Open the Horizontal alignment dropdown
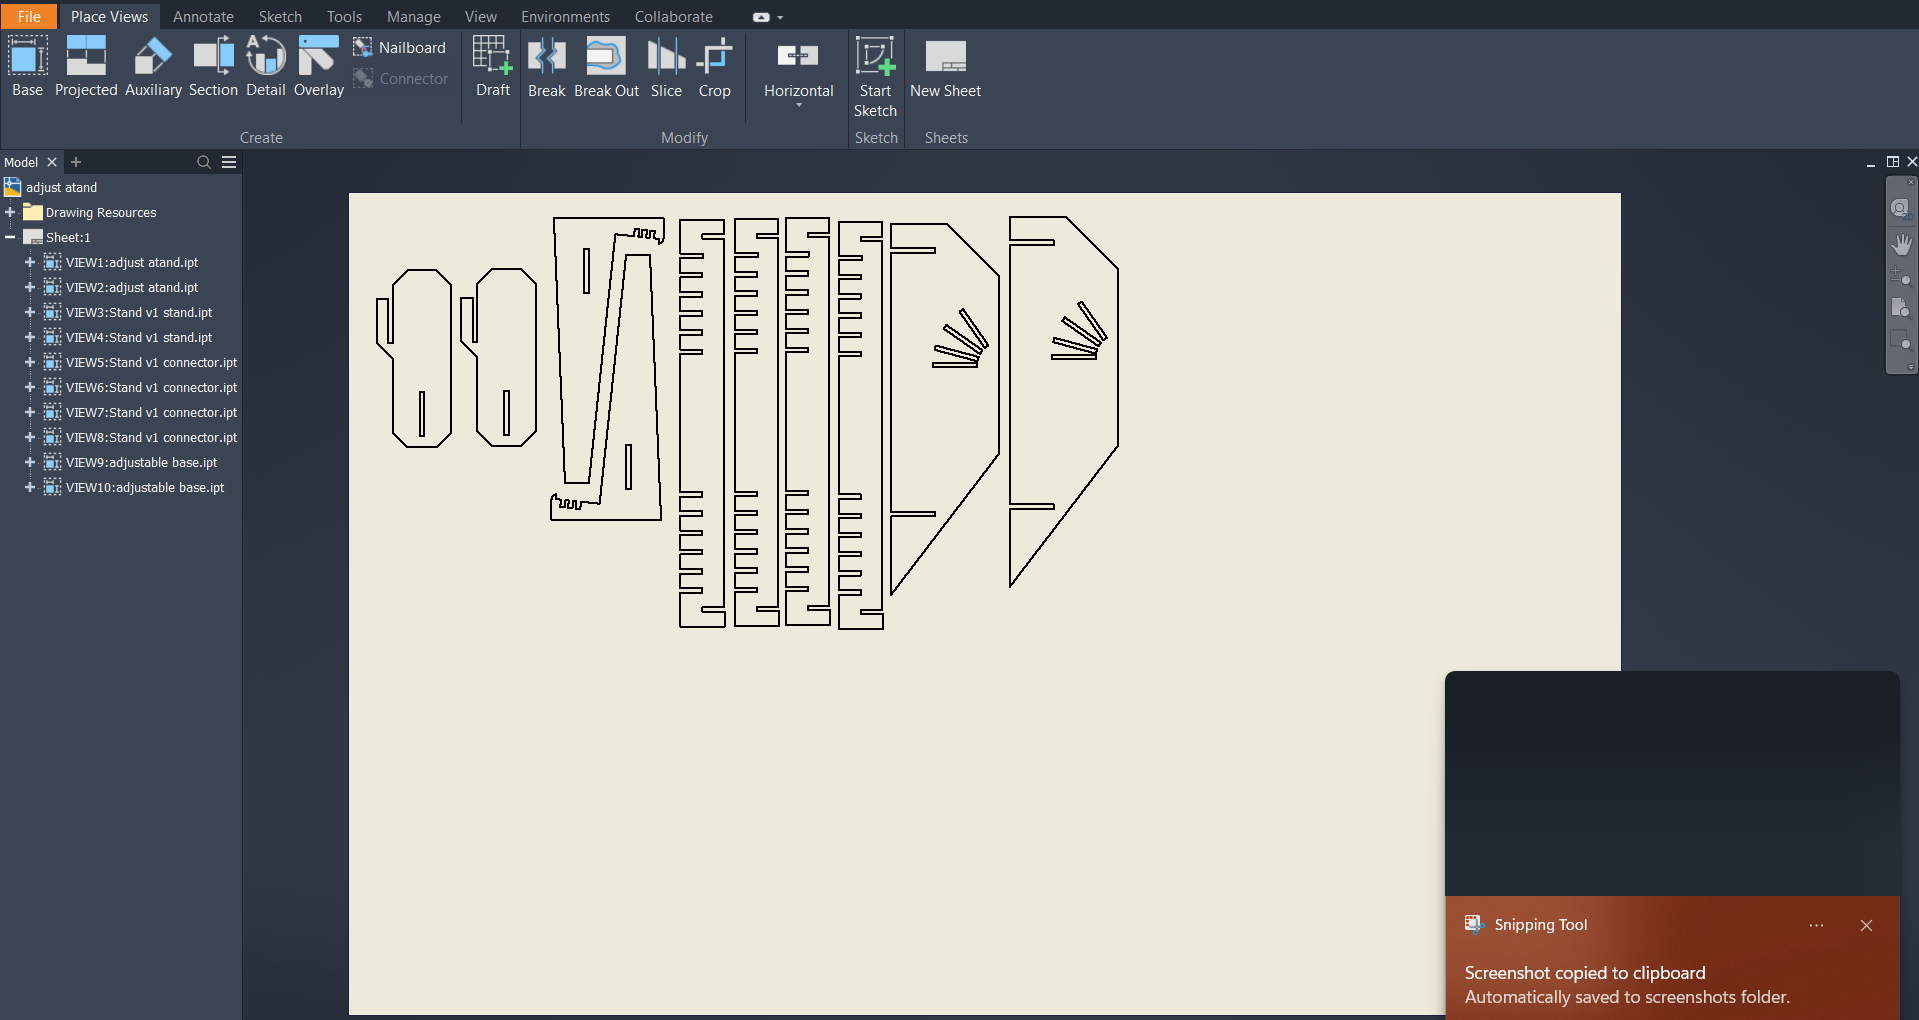The width and height of the screenshot is (1919, 1020). click(x=798, y=104)
